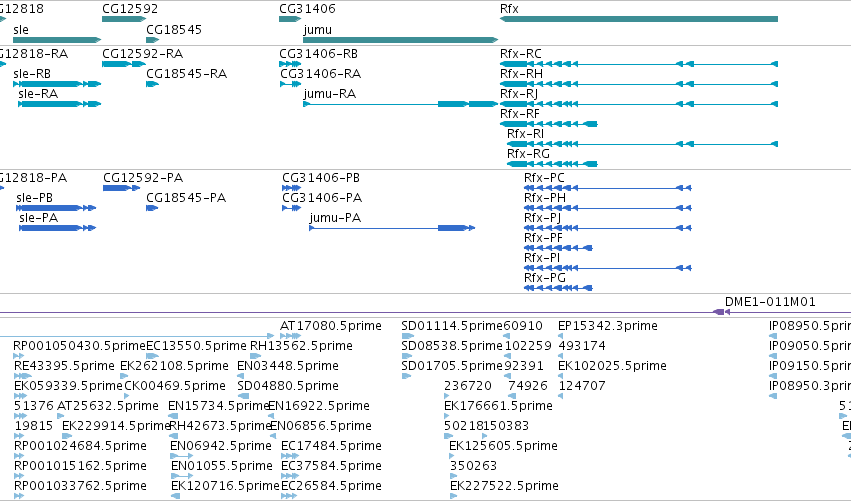Click the EK262108.5prime EST

pos(174,366)
